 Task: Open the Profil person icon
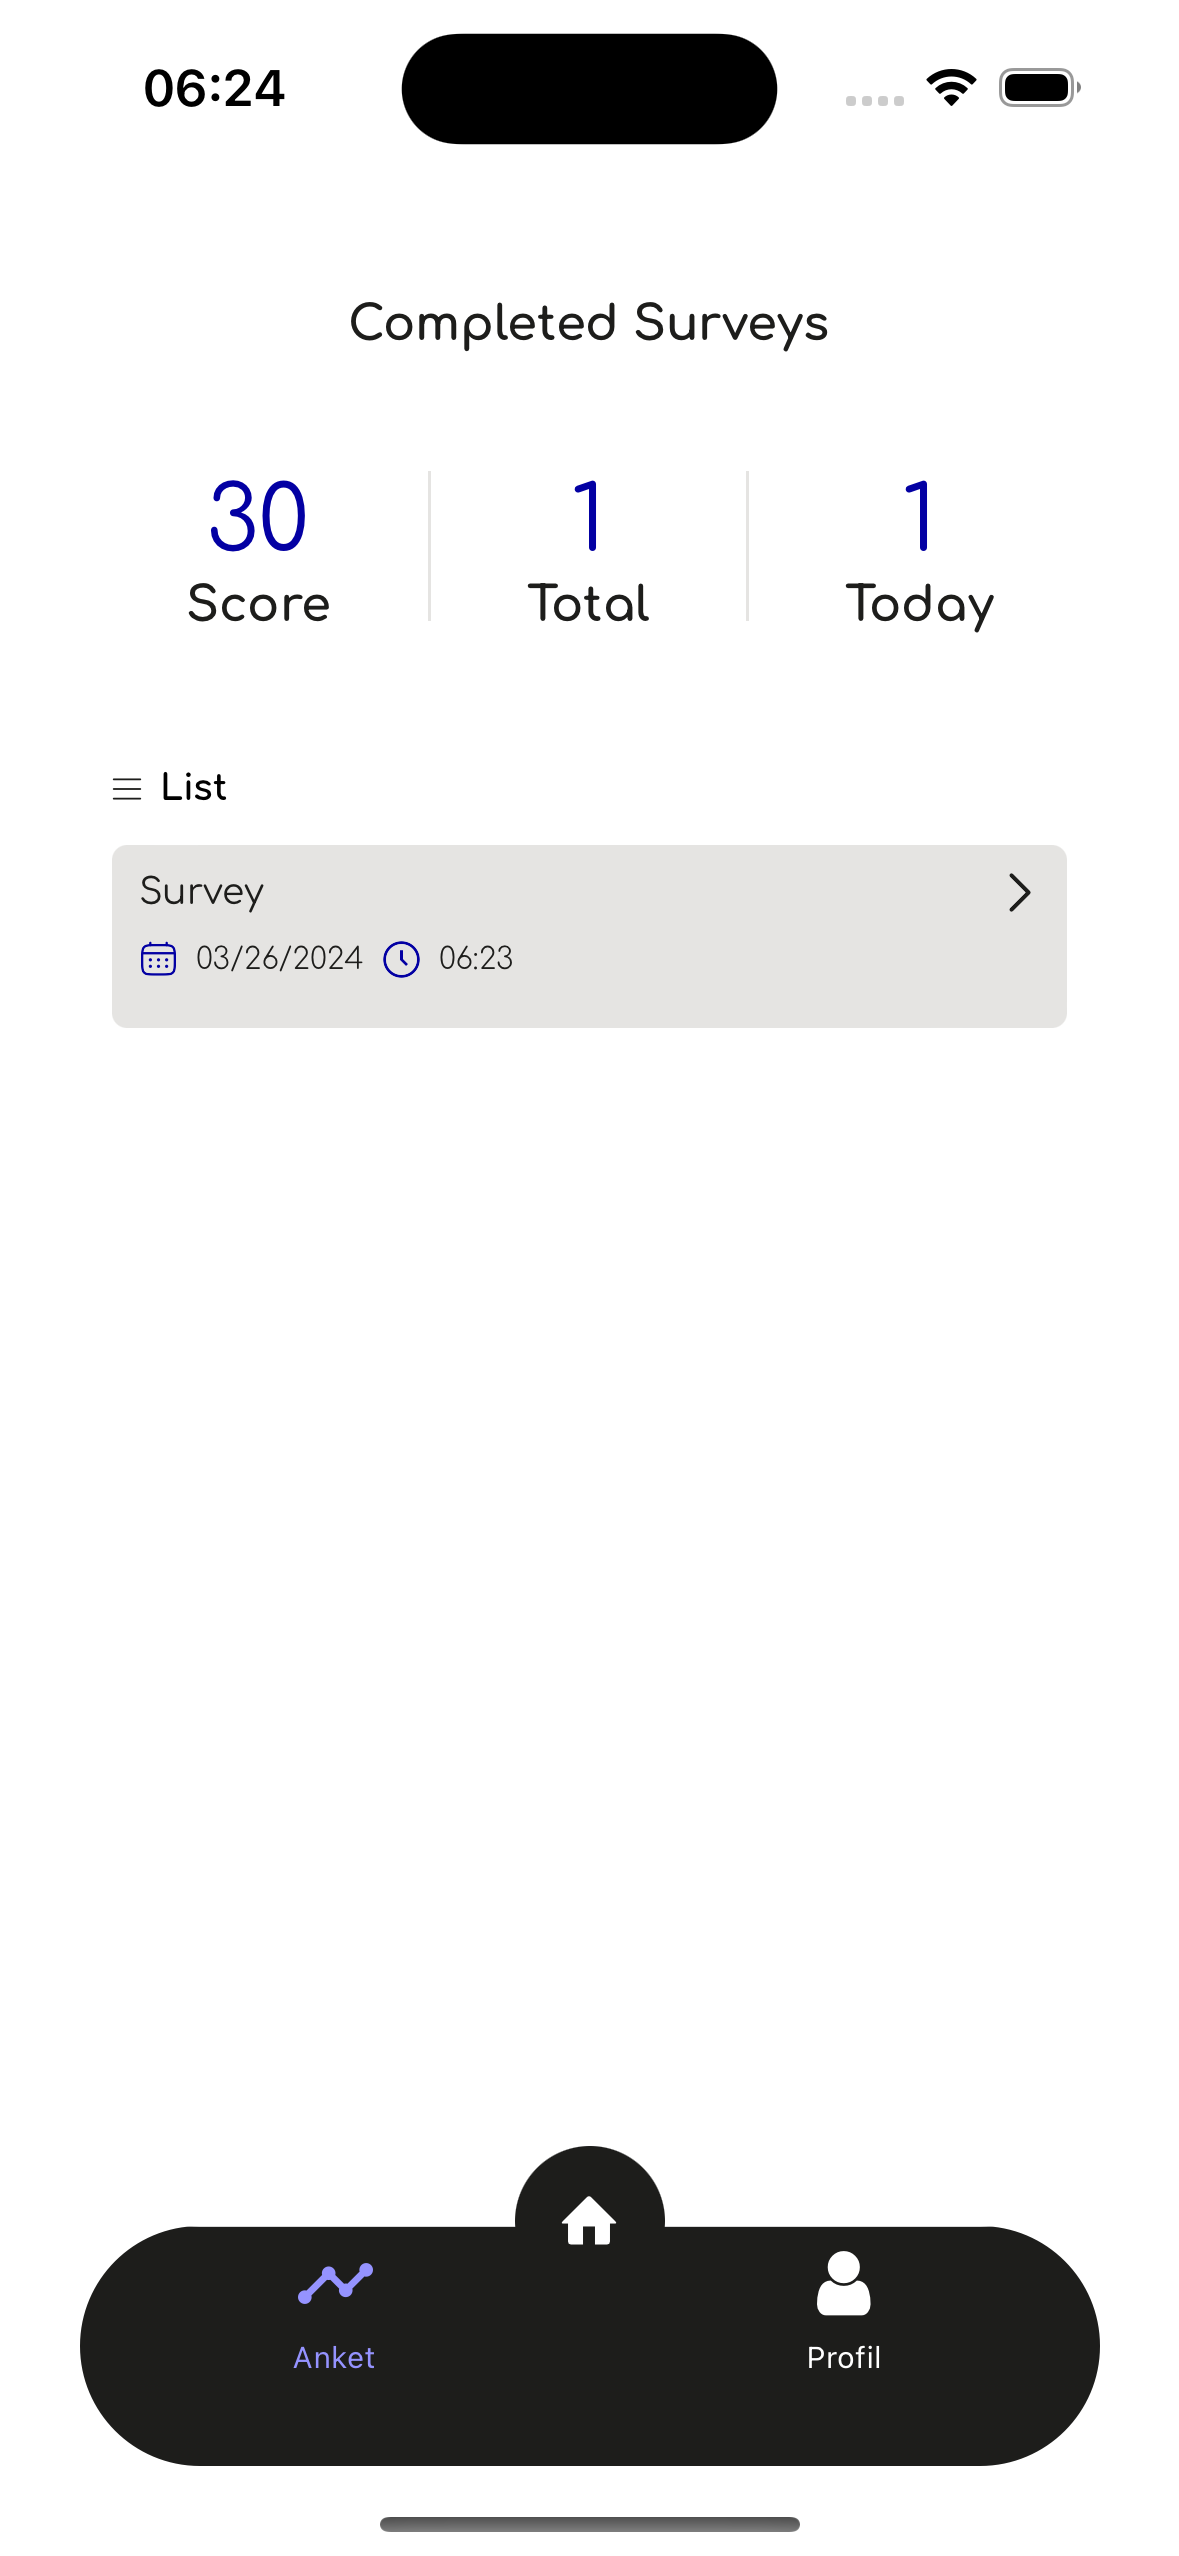(x=843, y=2283)
